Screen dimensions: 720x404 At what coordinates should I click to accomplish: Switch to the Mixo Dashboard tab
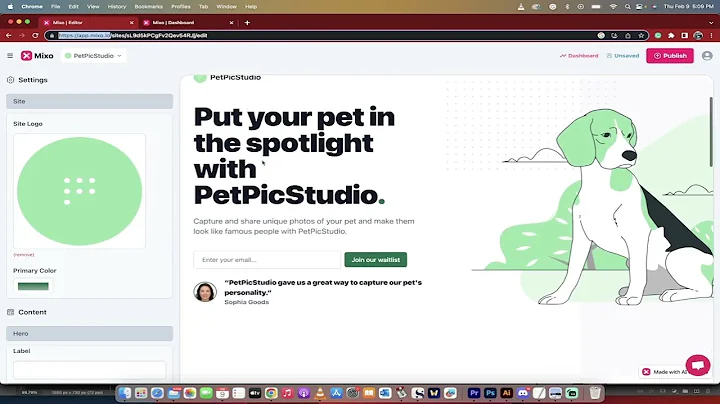[188, 22]
